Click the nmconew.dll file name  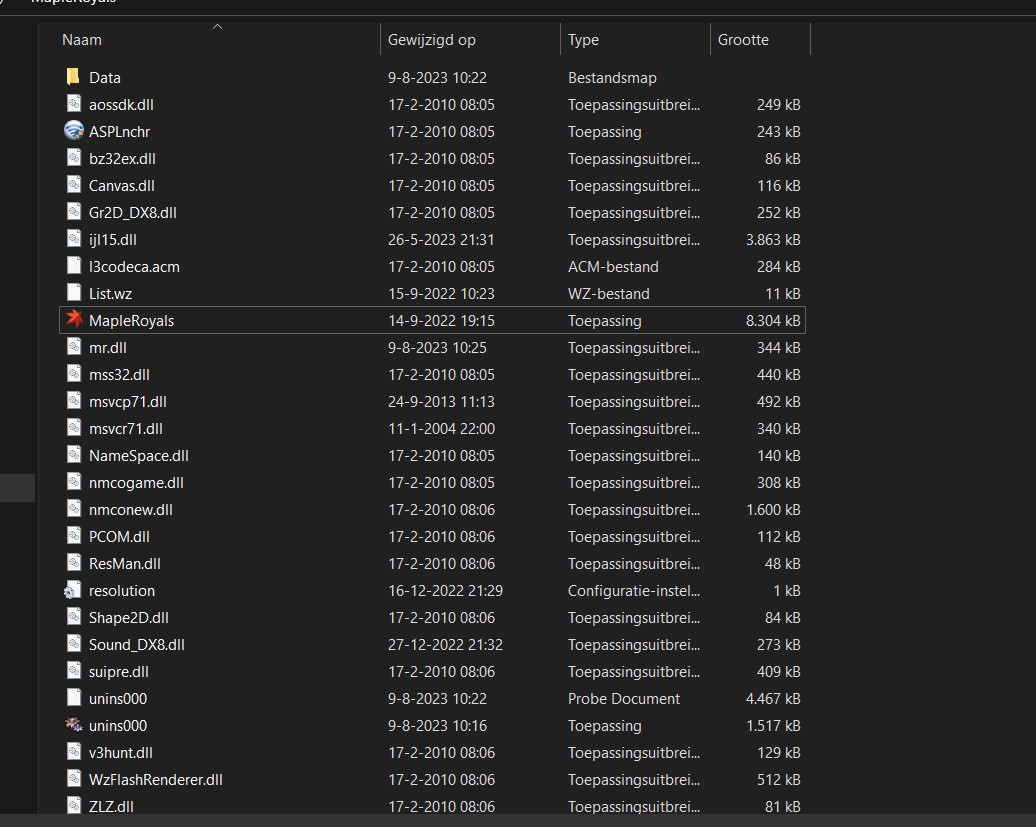click(x=130, y=509)
